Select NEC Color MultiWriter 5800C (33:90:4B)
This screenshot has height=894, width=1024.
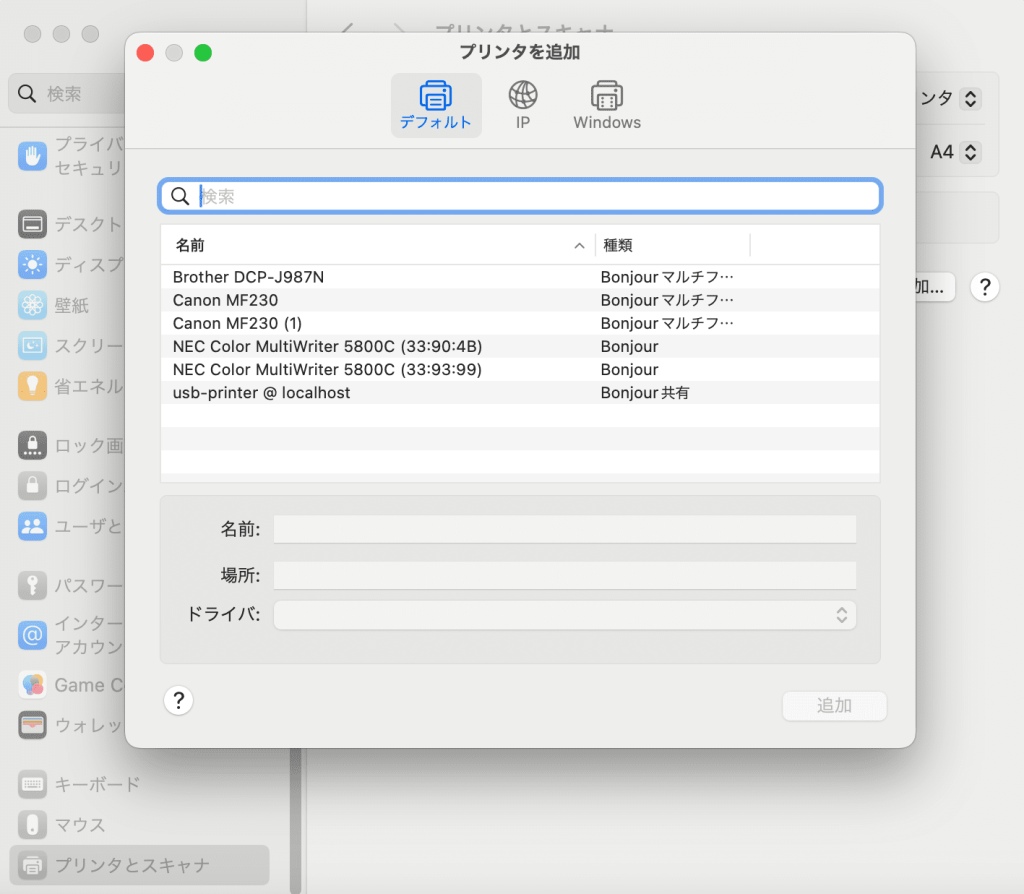[x=520, y=347]
